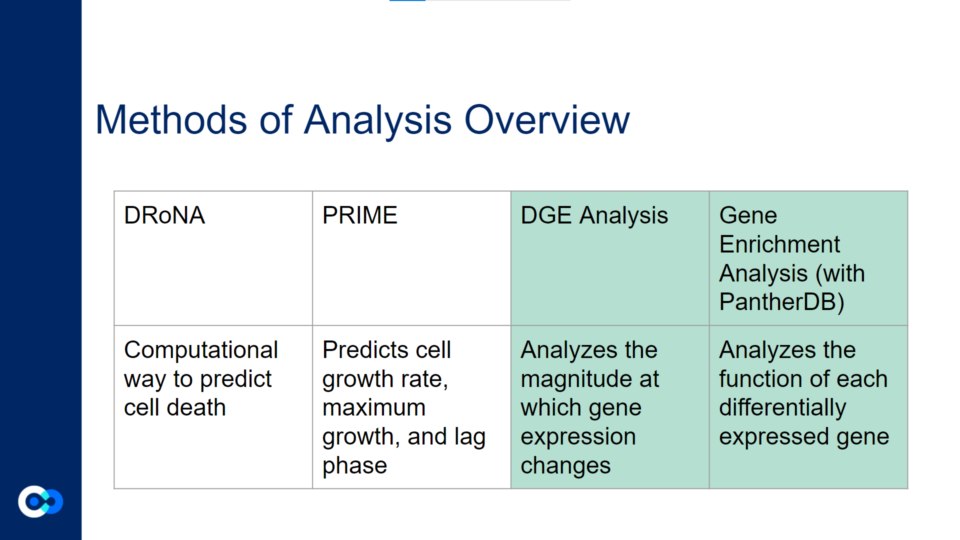Viewport: 960px width, 540px height.
Task: Click the DGE Analysis header cell
Action: pyautogui.click(x=609, y=257)
